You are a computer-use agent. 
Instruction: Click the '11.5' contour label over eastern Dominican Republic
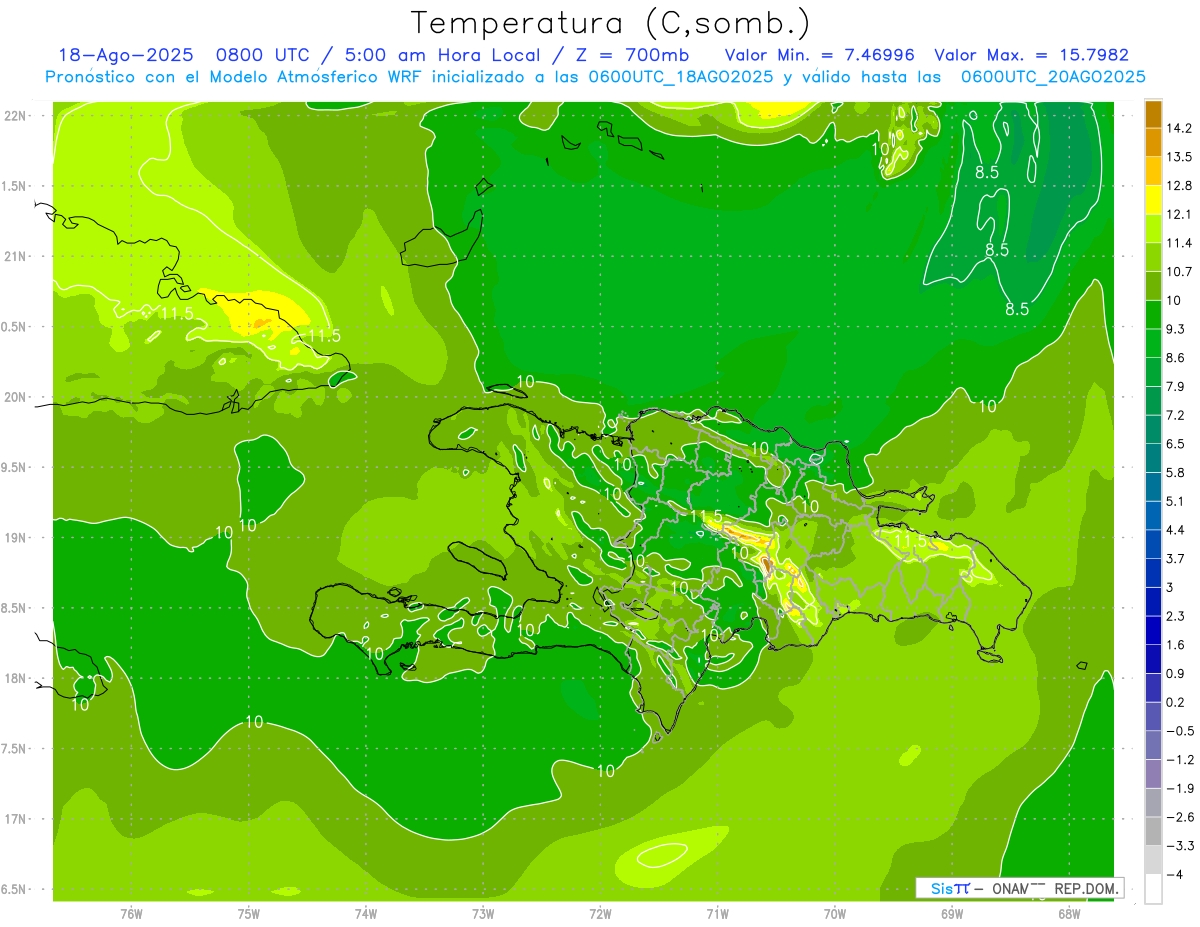911,541
